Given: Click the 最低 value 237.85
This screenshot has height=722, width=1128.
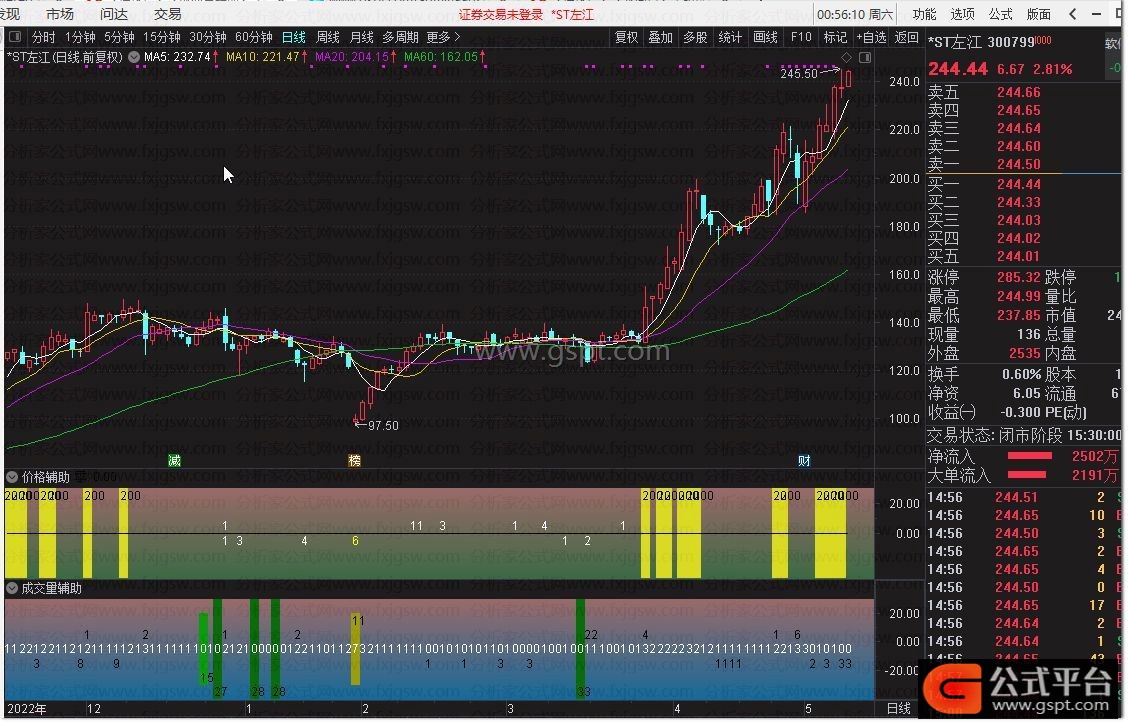Looking at the screenshot, I should [x=1019, y=315].
